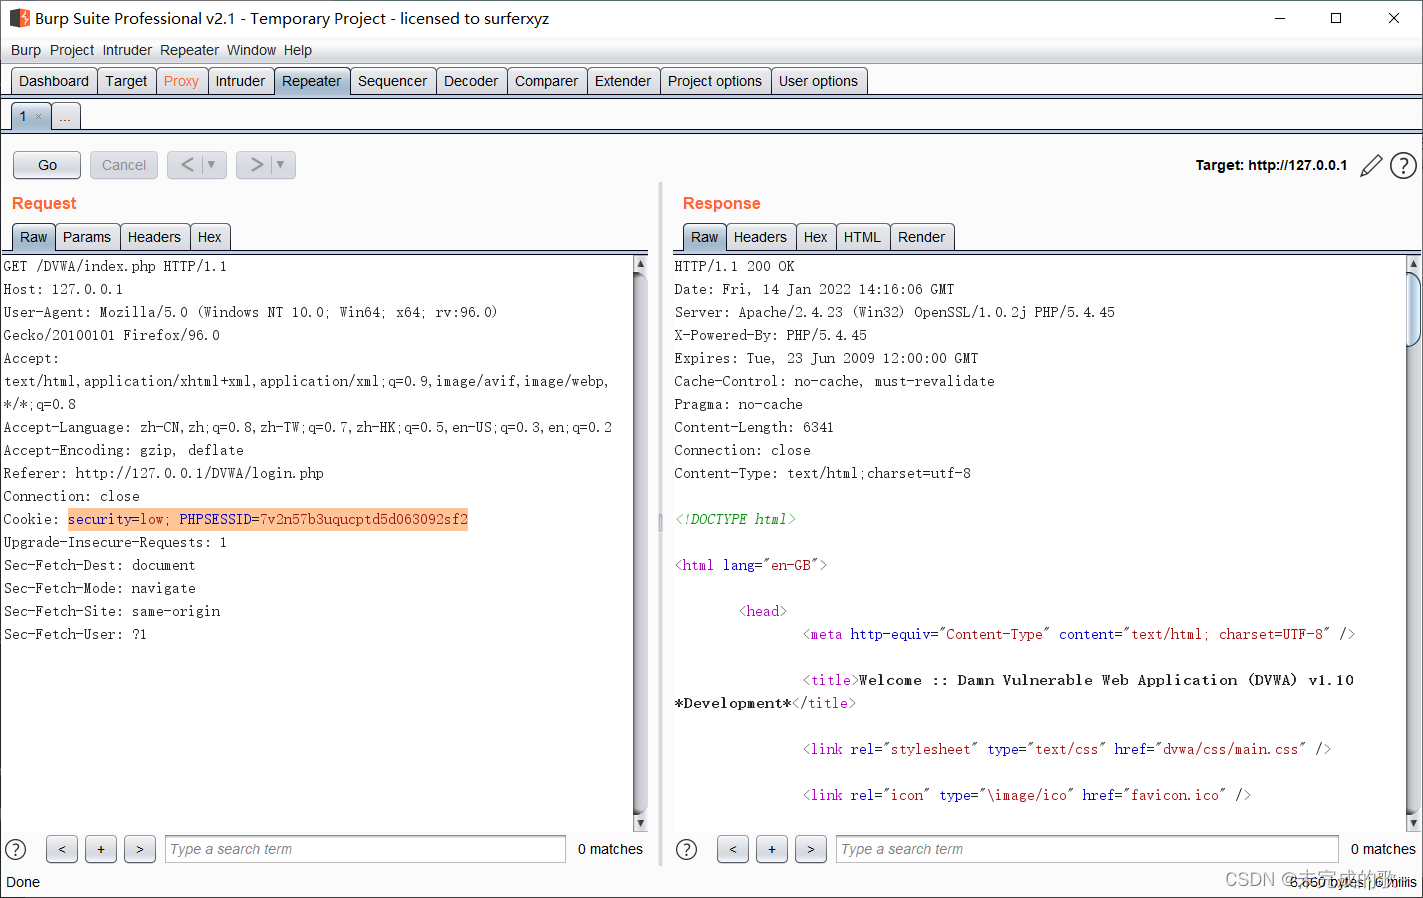Switch to the Sequencer tab
Image resolution: width=1423 pixels, height=898 pixels.
pos(392,81)
